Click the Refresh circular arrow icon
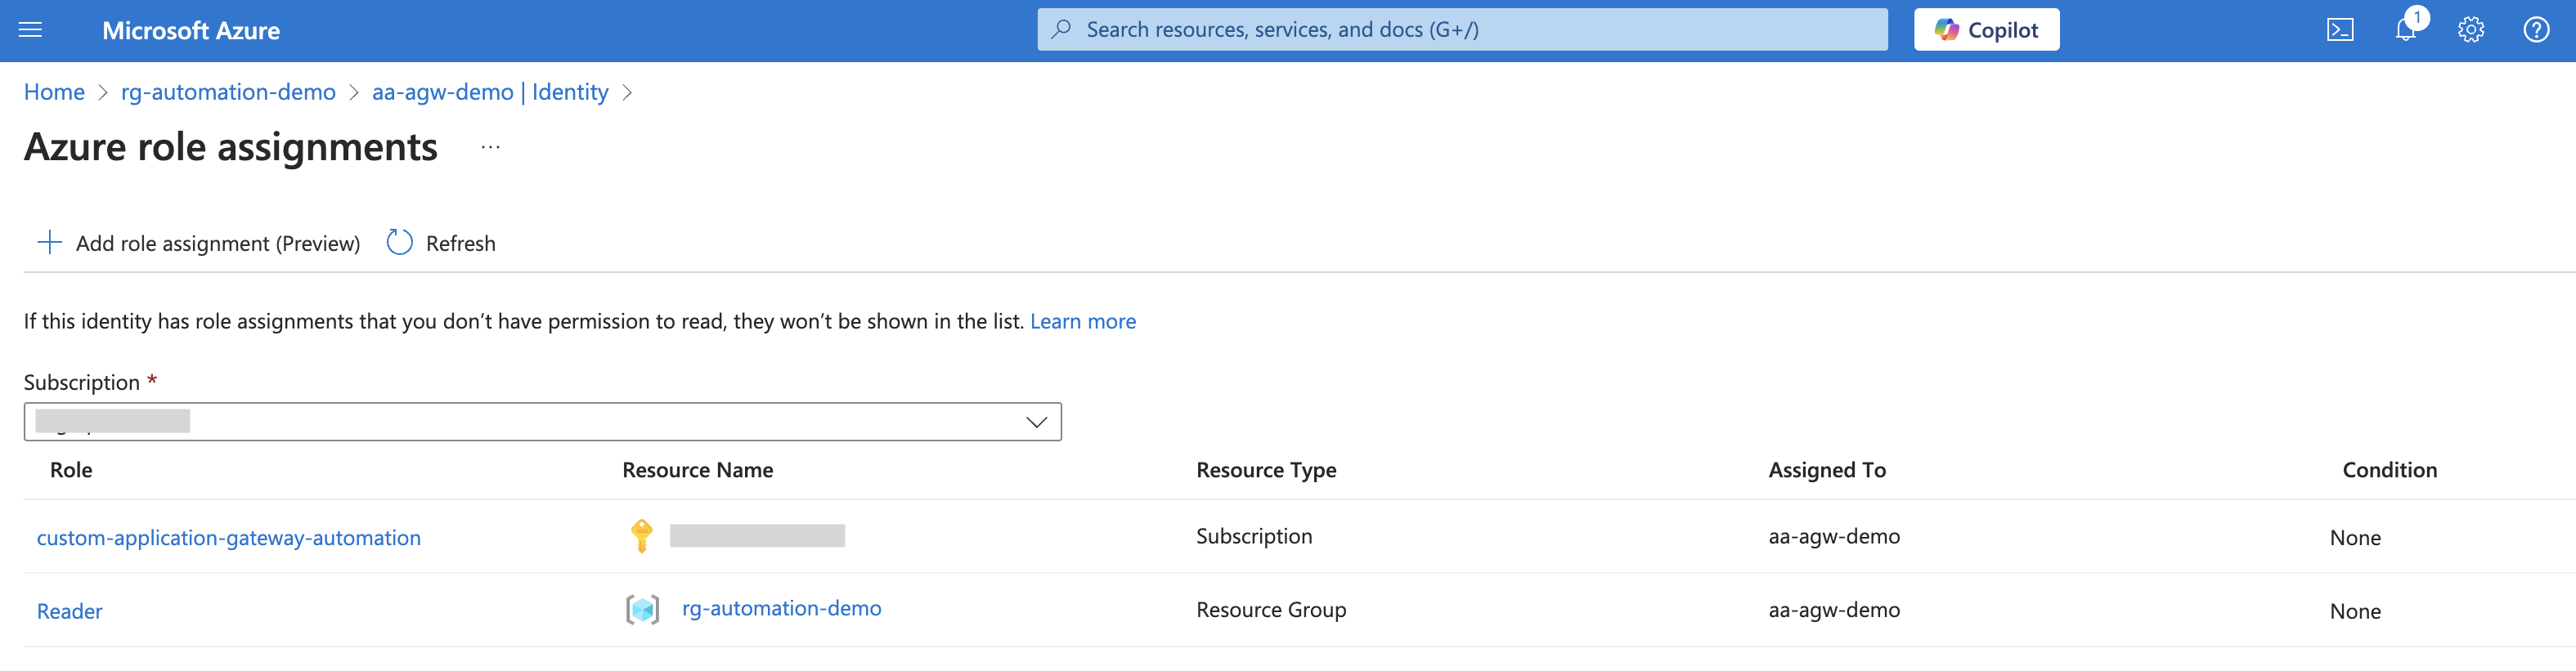This screenshot has width=2576, height=671. click(x=399, y=242)
